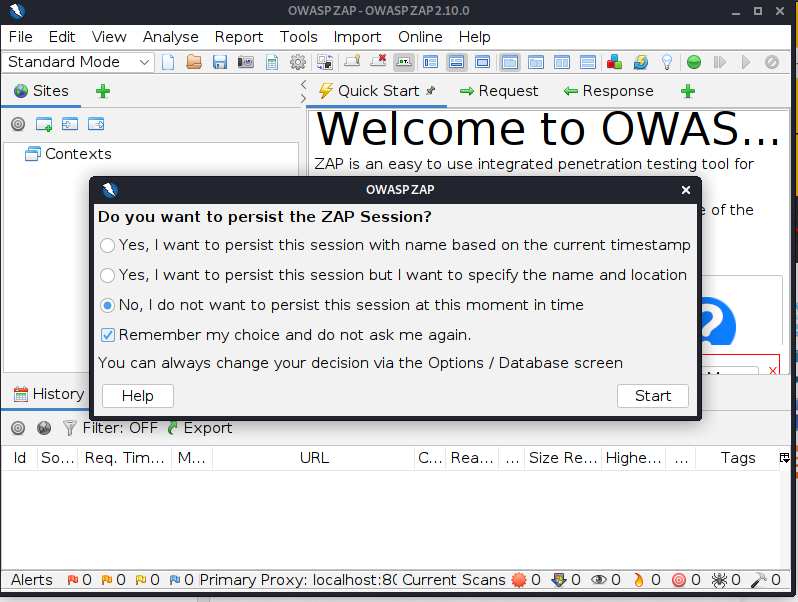Click the Id column header in History
The width and height of the screenshot is (798, 602).
19,457
